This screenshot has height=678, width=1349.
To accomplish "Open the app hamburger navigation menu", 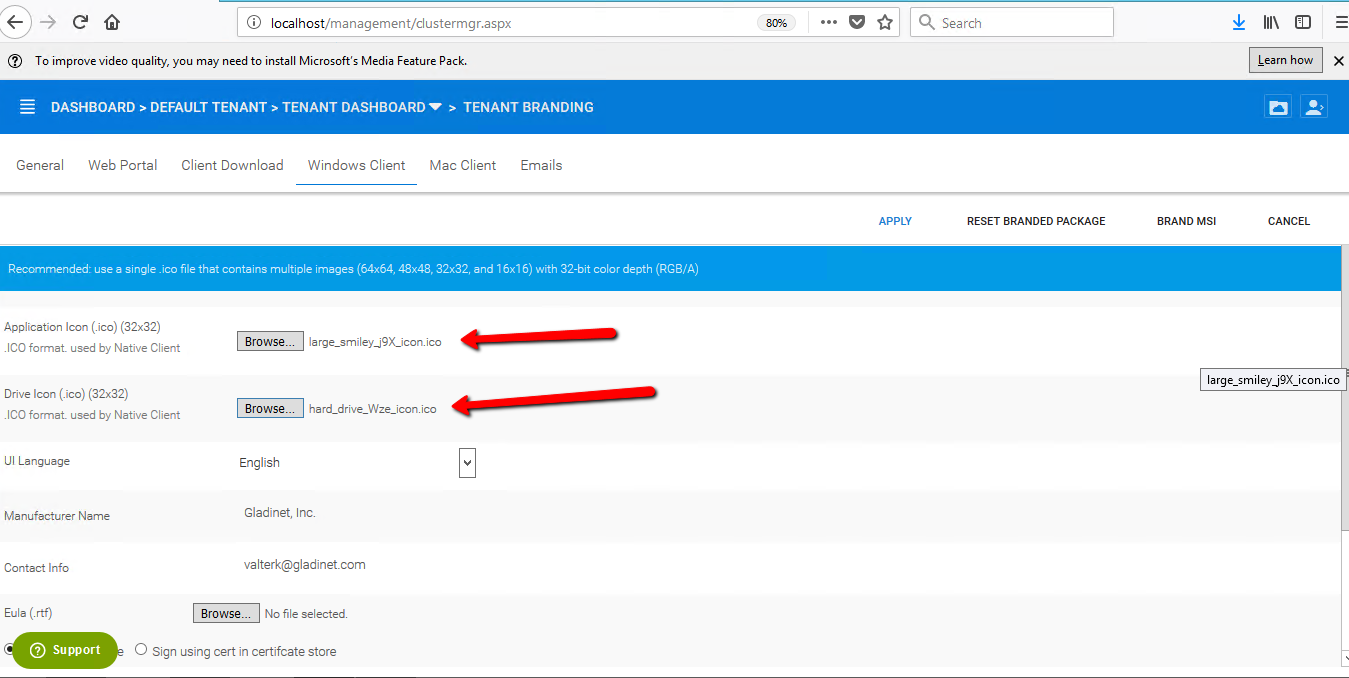I will (x=27, y=107).
